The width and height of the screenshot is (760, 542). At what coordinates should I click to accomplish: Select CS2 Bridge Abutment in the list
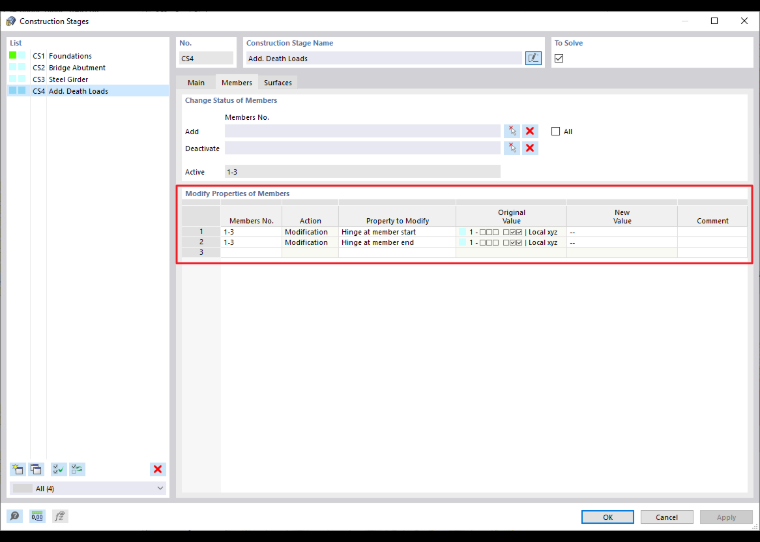click(x=88, y=67)
